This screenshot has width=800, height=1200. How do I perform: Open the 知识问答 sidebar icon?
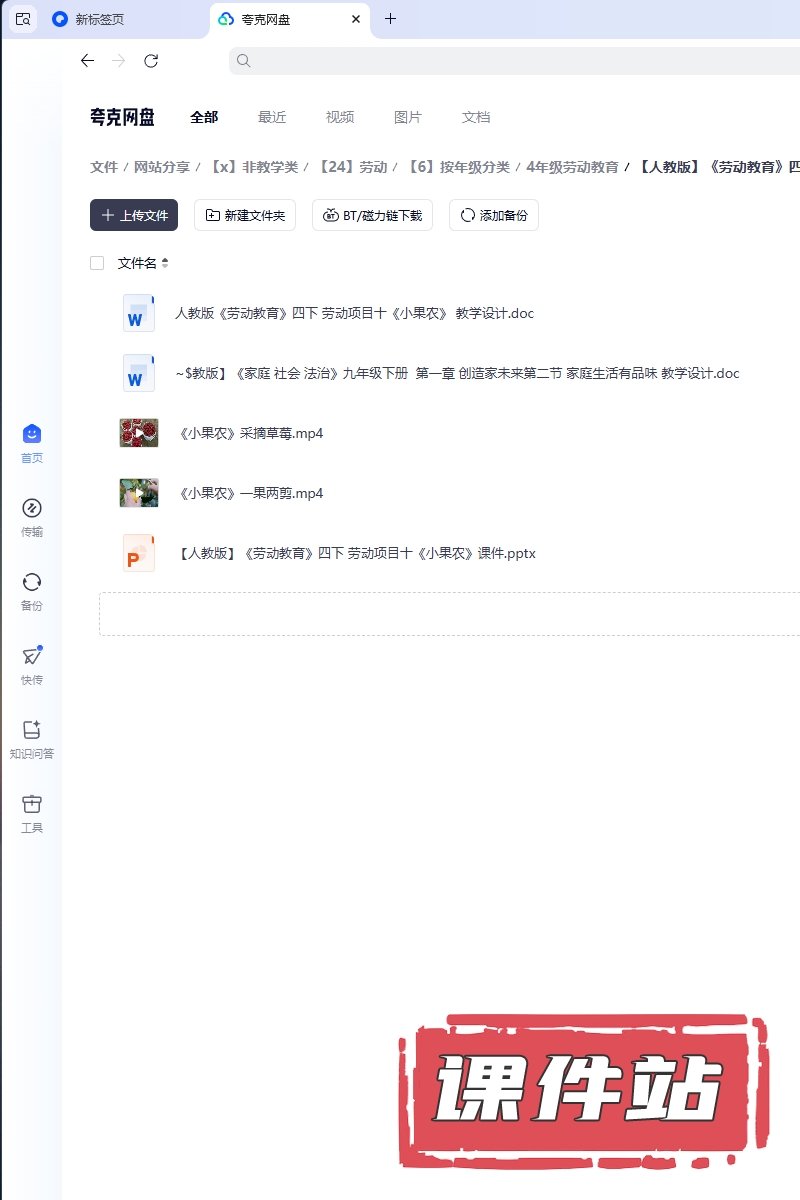tap(32, 730)
